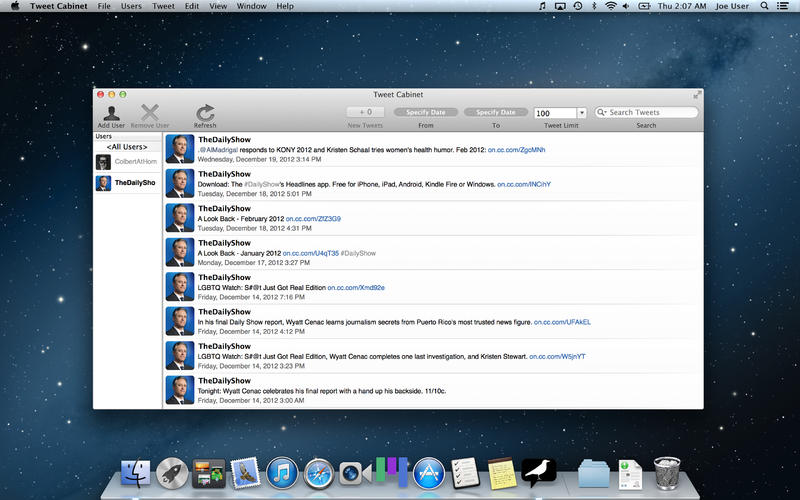Viewport: 800px width, 500px height.
Task: Open the File menu
Action: point(104,6)
